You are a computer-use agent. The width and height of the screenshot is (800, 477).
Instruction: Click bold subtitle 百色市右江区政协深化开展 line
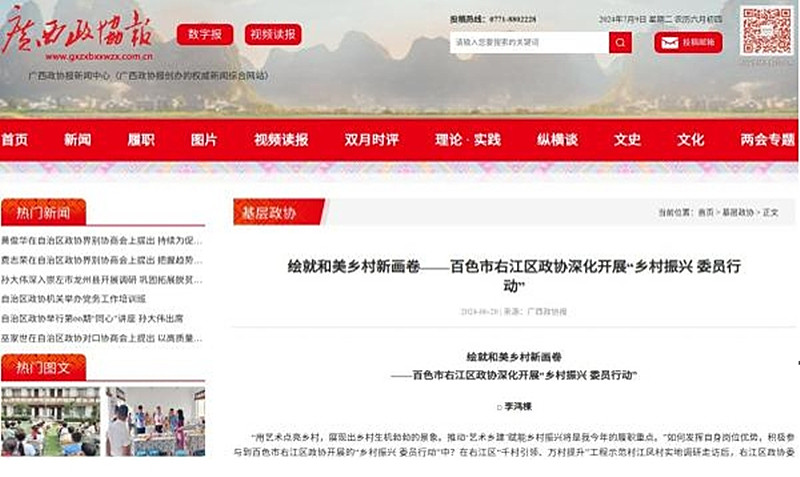514,375
